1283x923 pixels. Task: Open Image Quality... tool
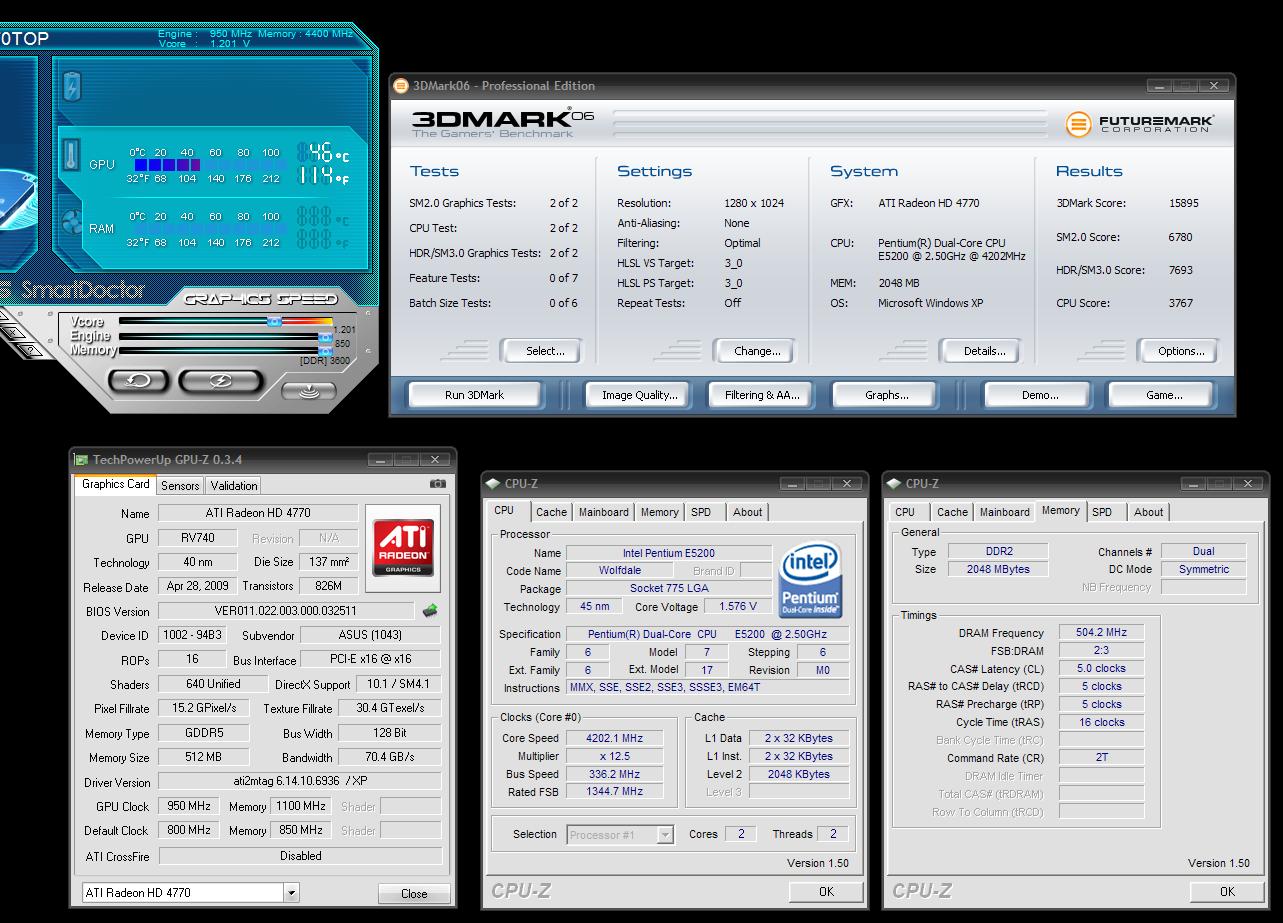coord(640,395)
